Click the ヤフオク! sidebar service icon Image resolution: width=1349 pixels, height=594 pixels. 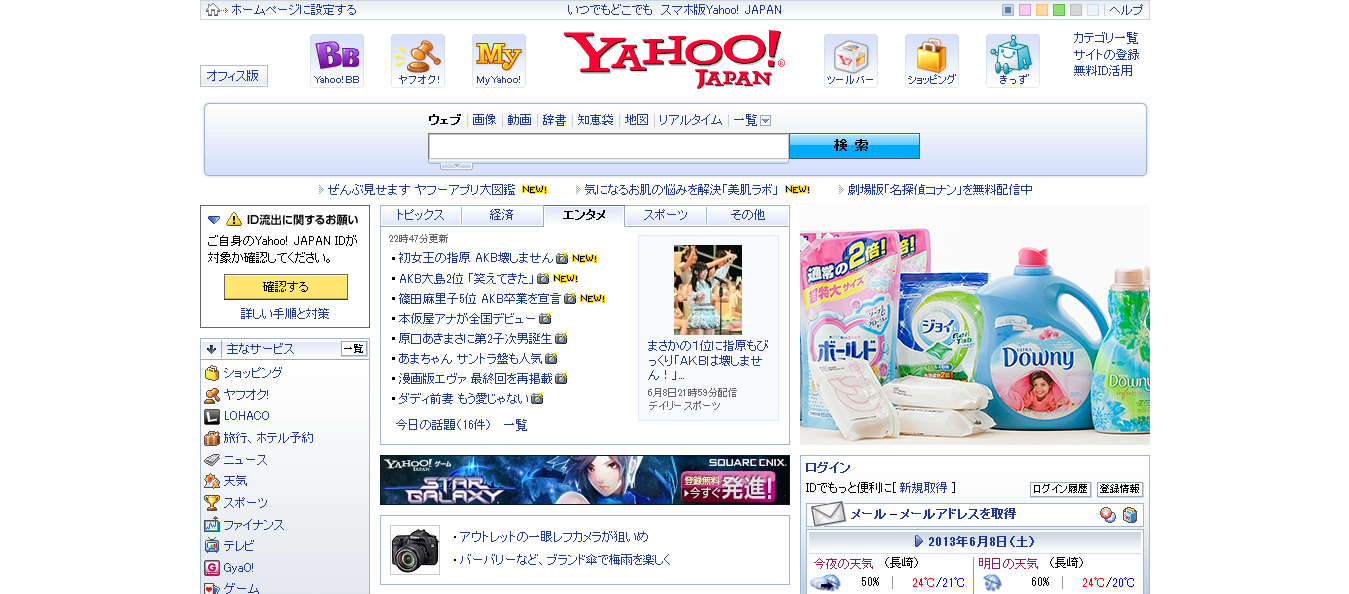click(212, 395)
